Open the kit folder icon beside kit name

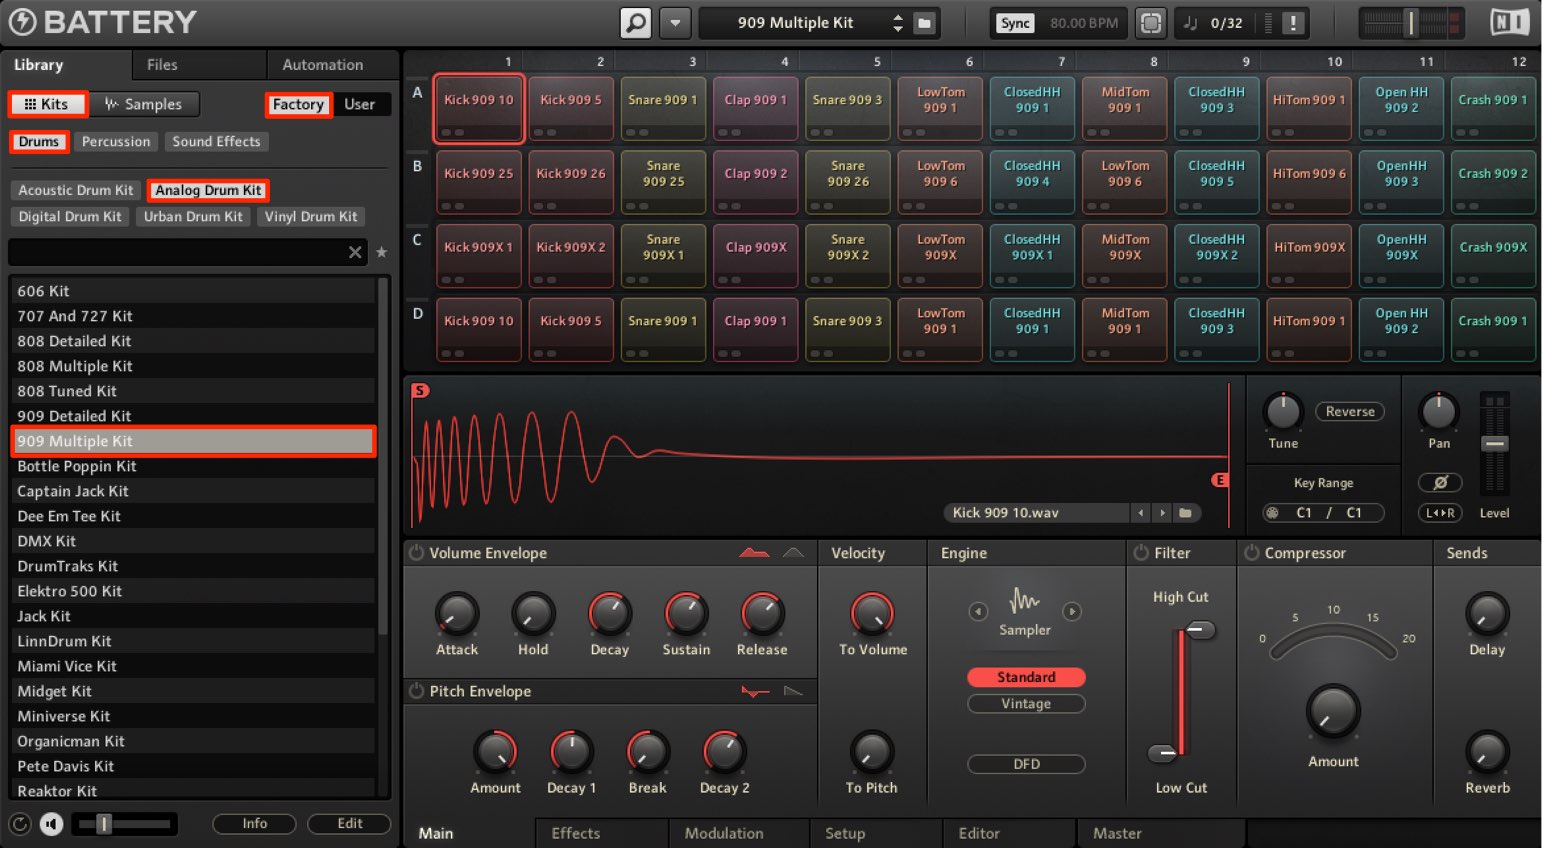point(925,22)
